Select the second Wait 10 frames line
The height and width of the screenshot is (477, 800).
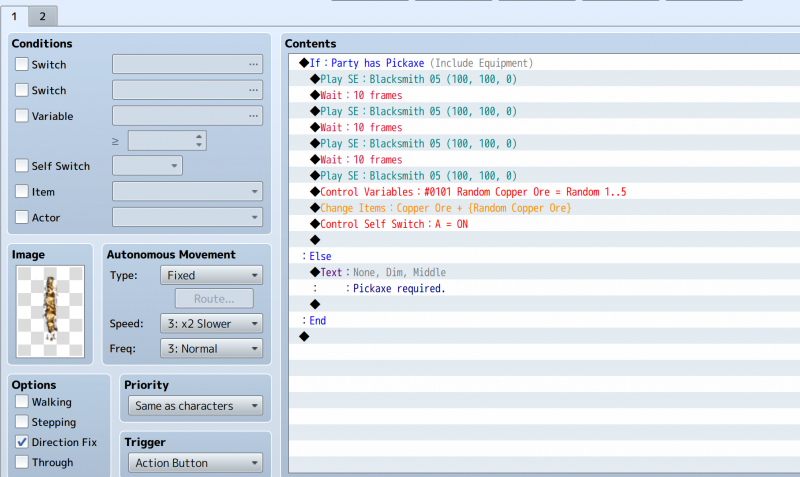pos(544,127)
